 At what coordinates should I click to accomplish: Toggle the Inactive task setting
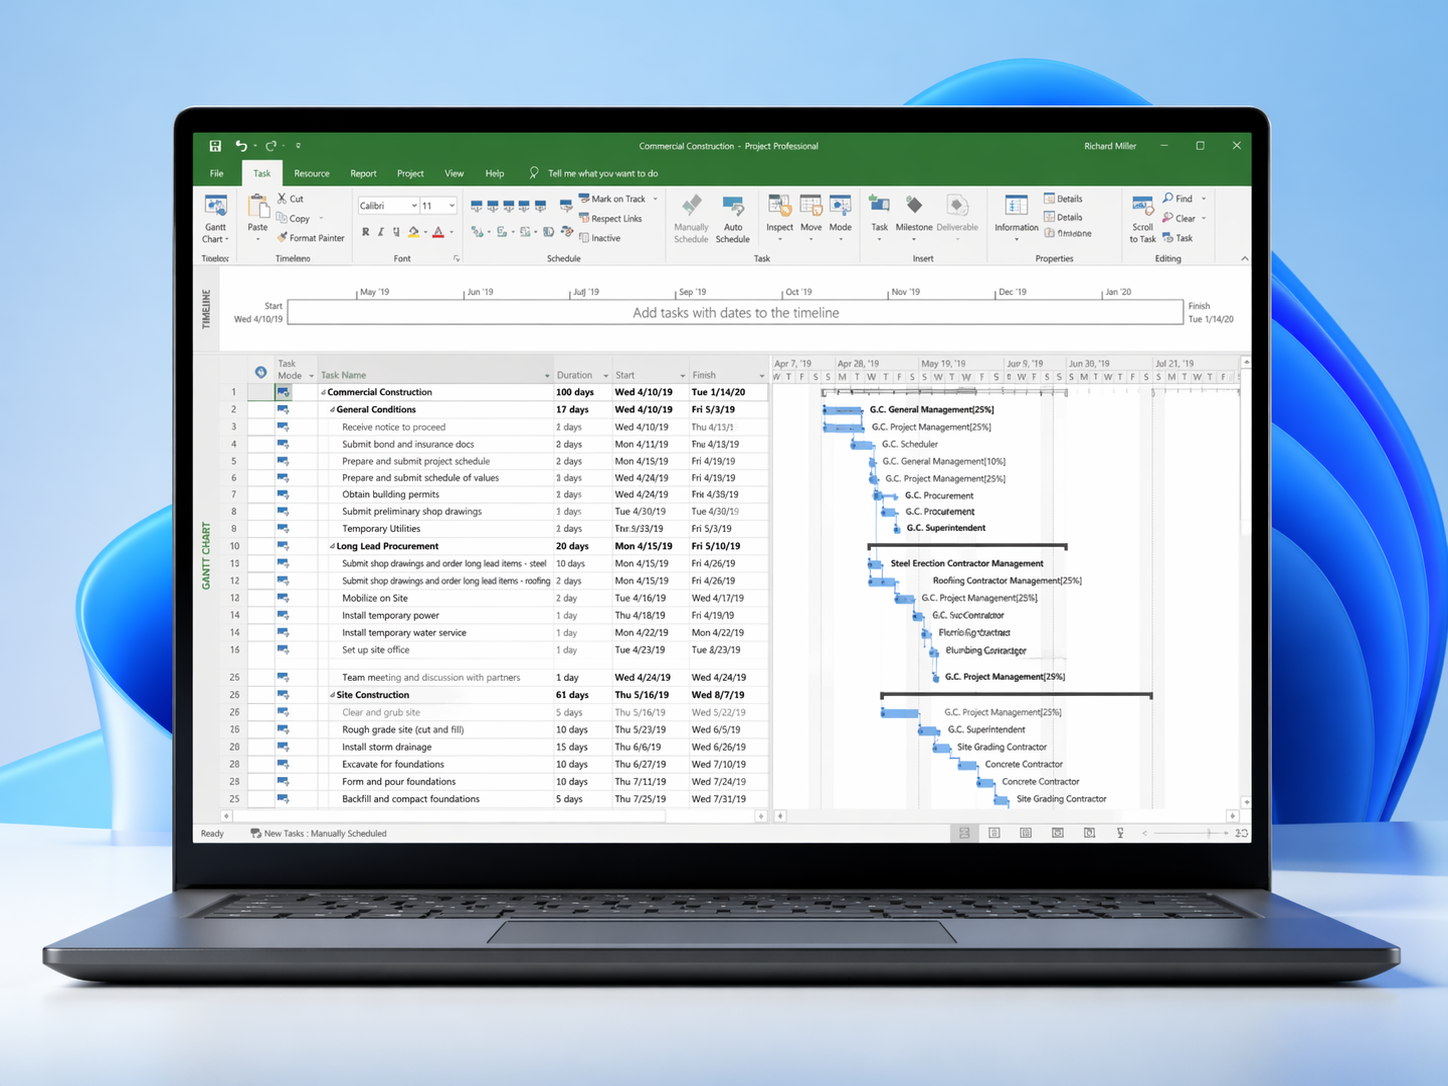(x=600, y=238)
